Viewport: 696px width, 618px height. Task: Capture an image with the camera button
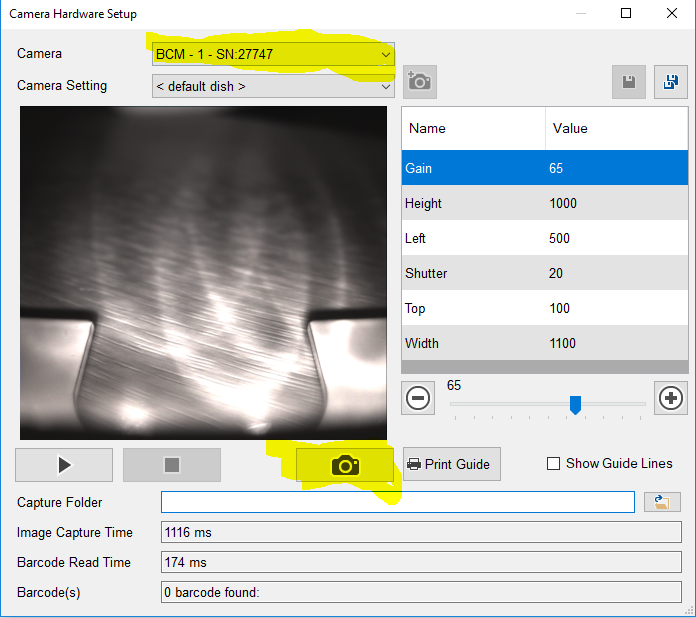coord(345,465)
